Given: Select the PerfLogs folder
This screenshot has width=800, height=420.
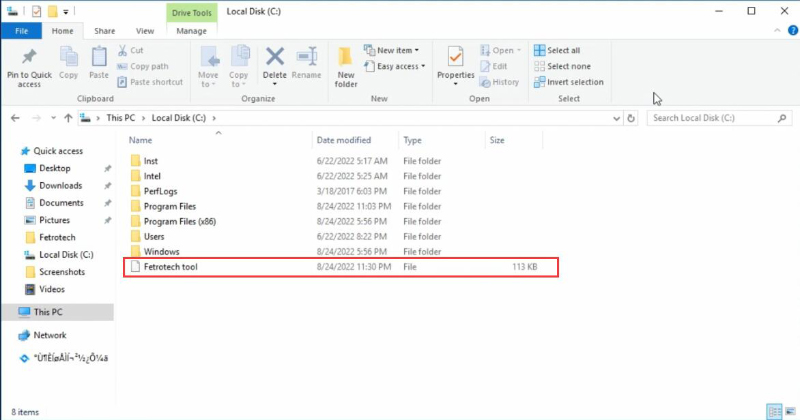Looking at the screenshot, I should (x=160, y=191).
